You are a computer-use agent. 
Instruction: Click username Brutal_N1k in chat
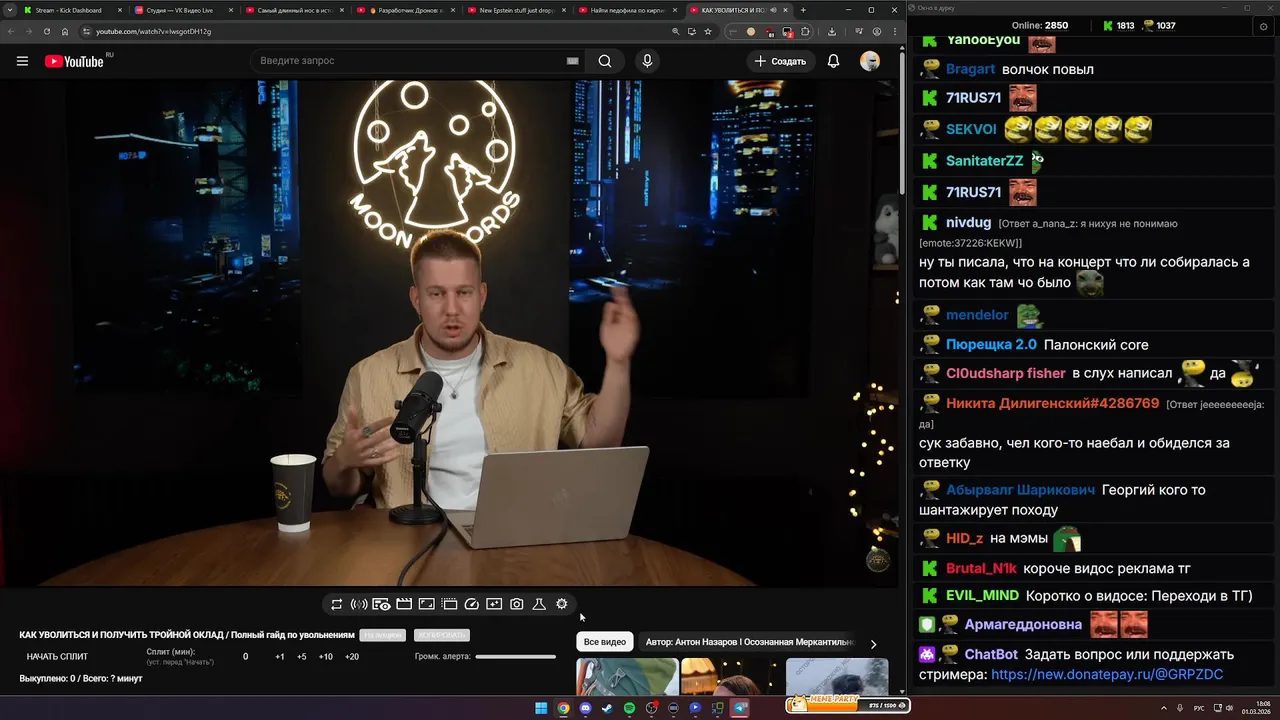[981, 569]
